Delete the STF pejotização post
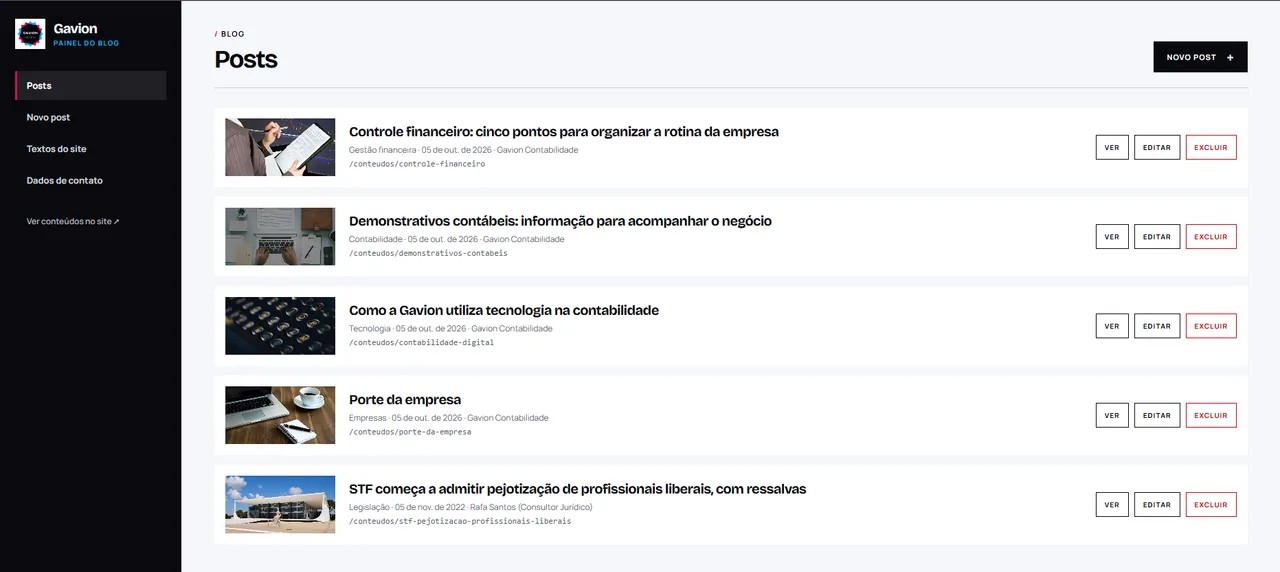 [x=1211, y=505]
